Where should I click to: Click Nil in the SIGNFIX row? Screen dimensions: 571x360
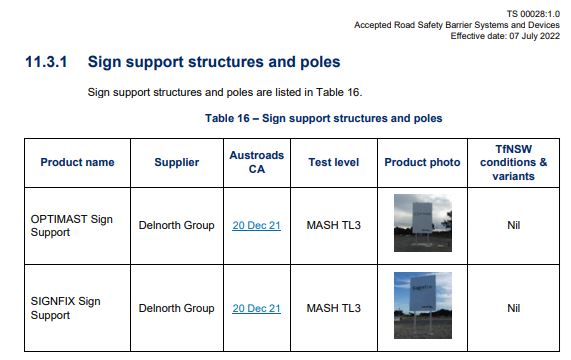[x=513, y=308]
